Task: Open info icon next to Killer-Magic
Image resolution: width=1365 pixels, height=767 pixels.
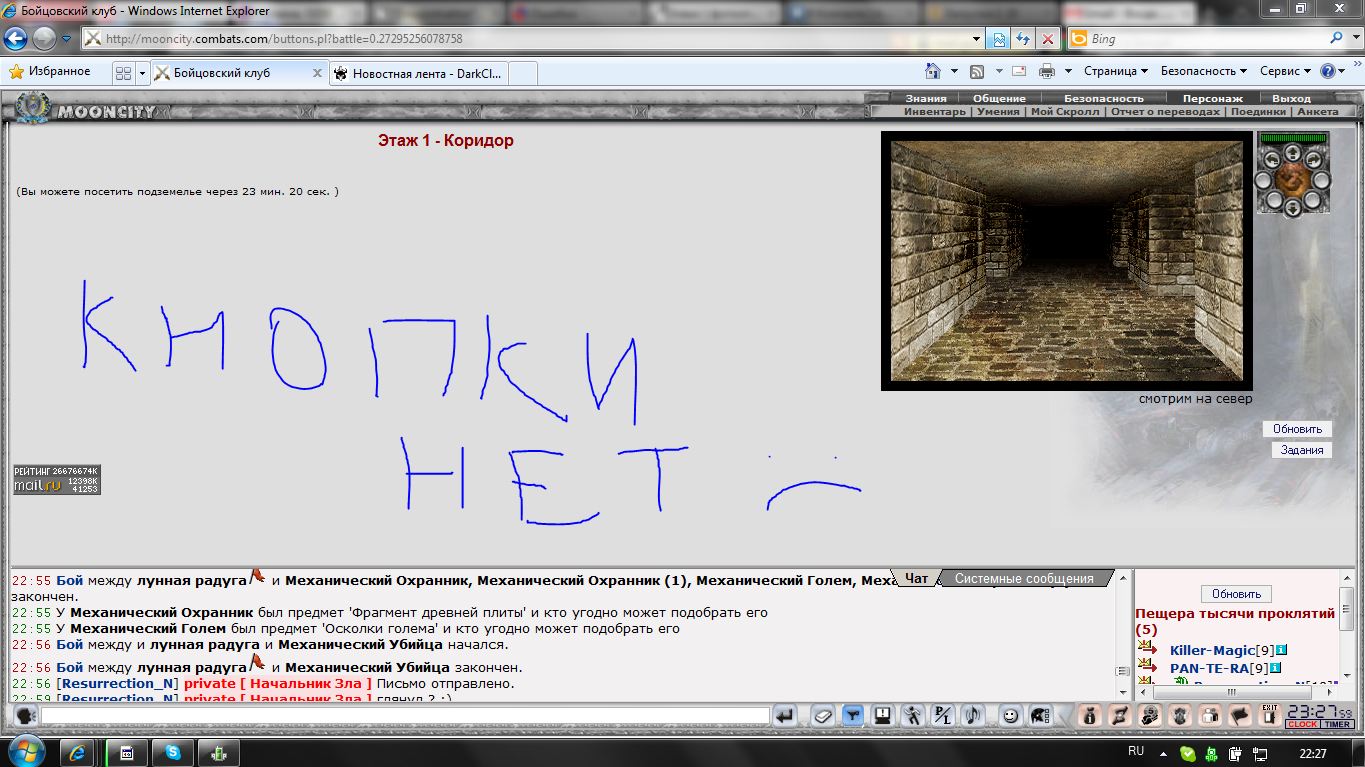Action: click(x=1281, y=650)
